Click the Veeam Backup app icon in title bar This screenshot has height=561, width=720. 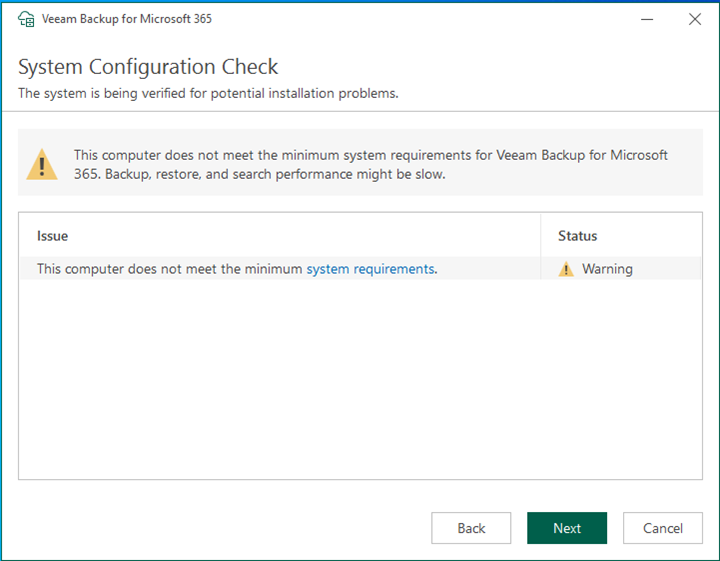point(26,19)
